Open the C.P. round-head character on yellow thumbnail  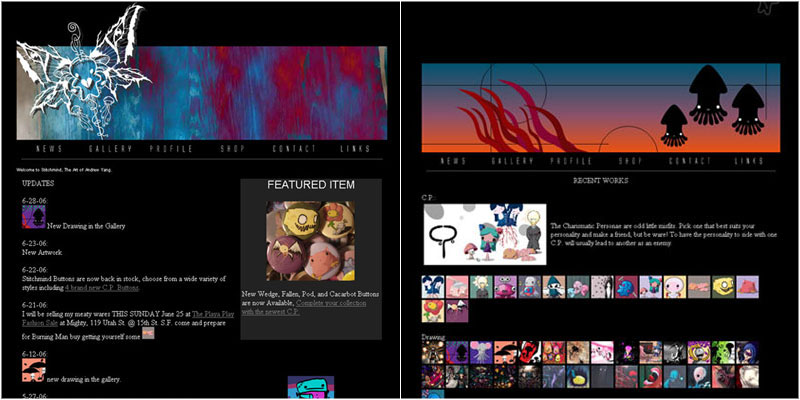click(675, 287)
